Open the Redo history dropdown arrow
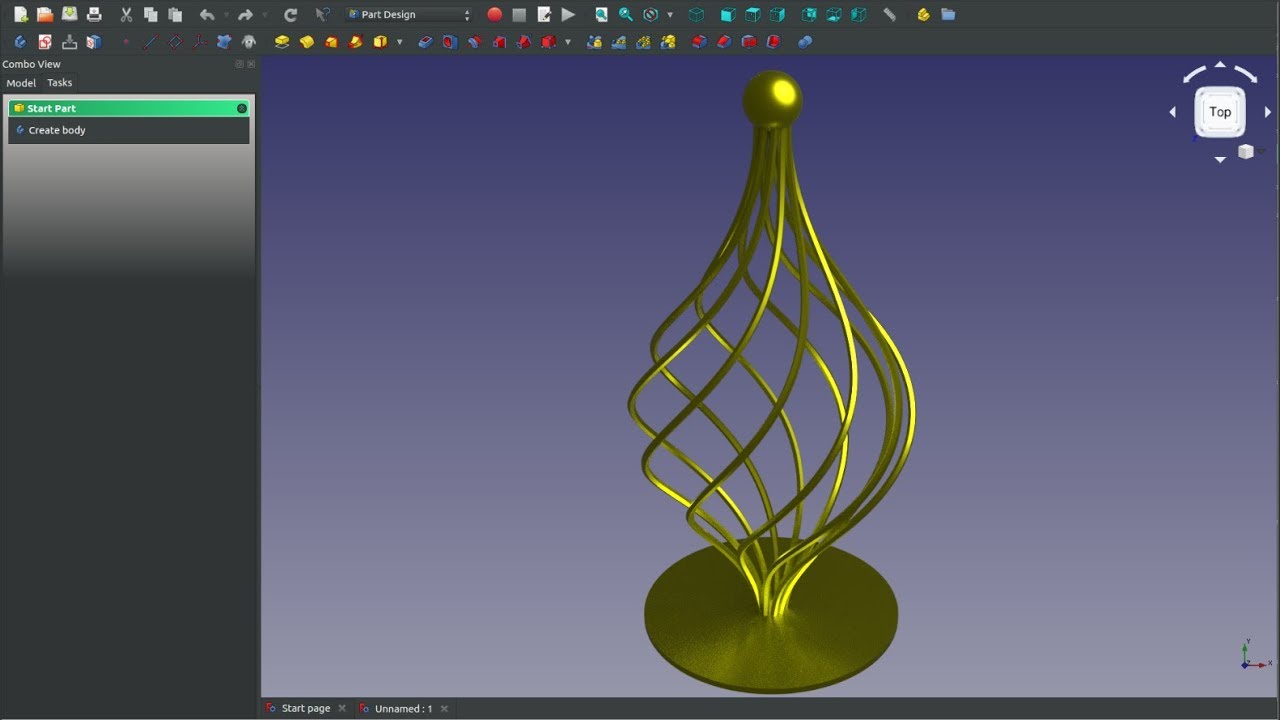1280x720 pixels. tap(263, 15)
